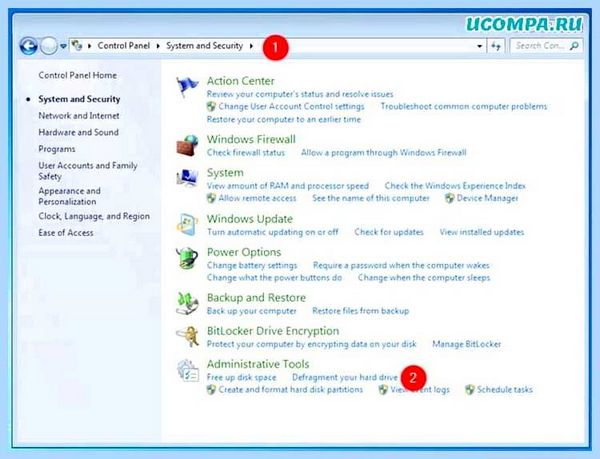The width and height of the screenshot is (600, 459).
Task: Go to Hardware and Sound category
Action: [78, 132]
